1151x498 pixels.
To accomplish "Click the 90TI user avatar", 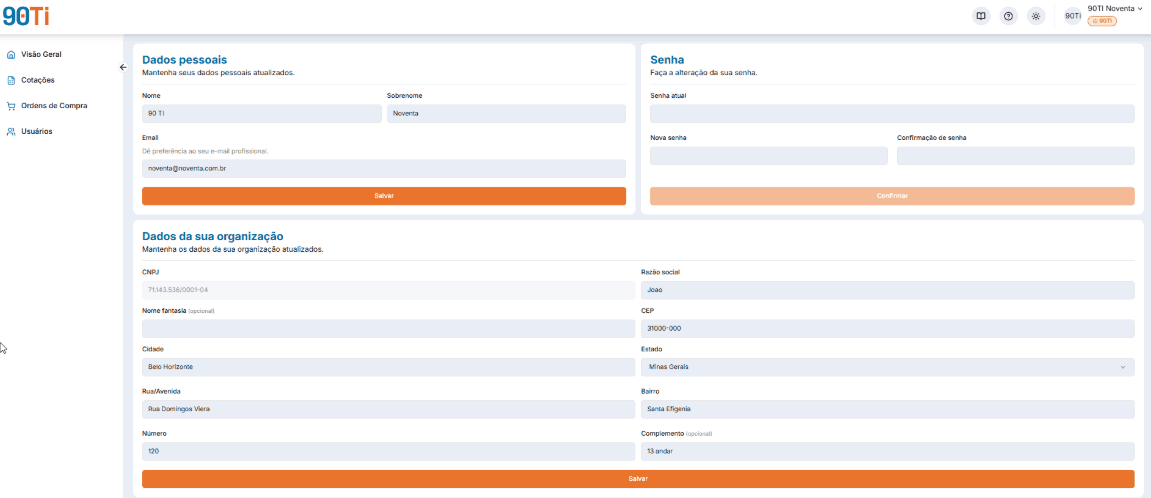I will [x=1072, y=16].
